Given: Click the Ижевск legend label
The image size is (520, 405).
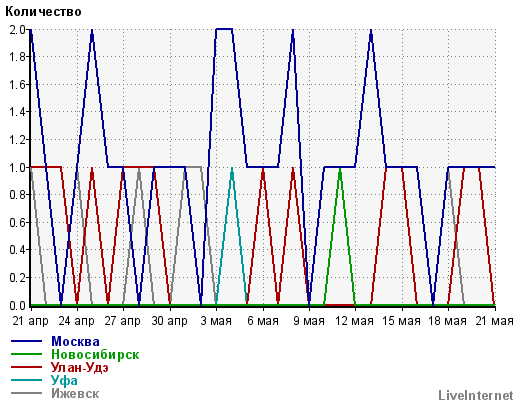Looking at the screenshot, I should [75, 394].
